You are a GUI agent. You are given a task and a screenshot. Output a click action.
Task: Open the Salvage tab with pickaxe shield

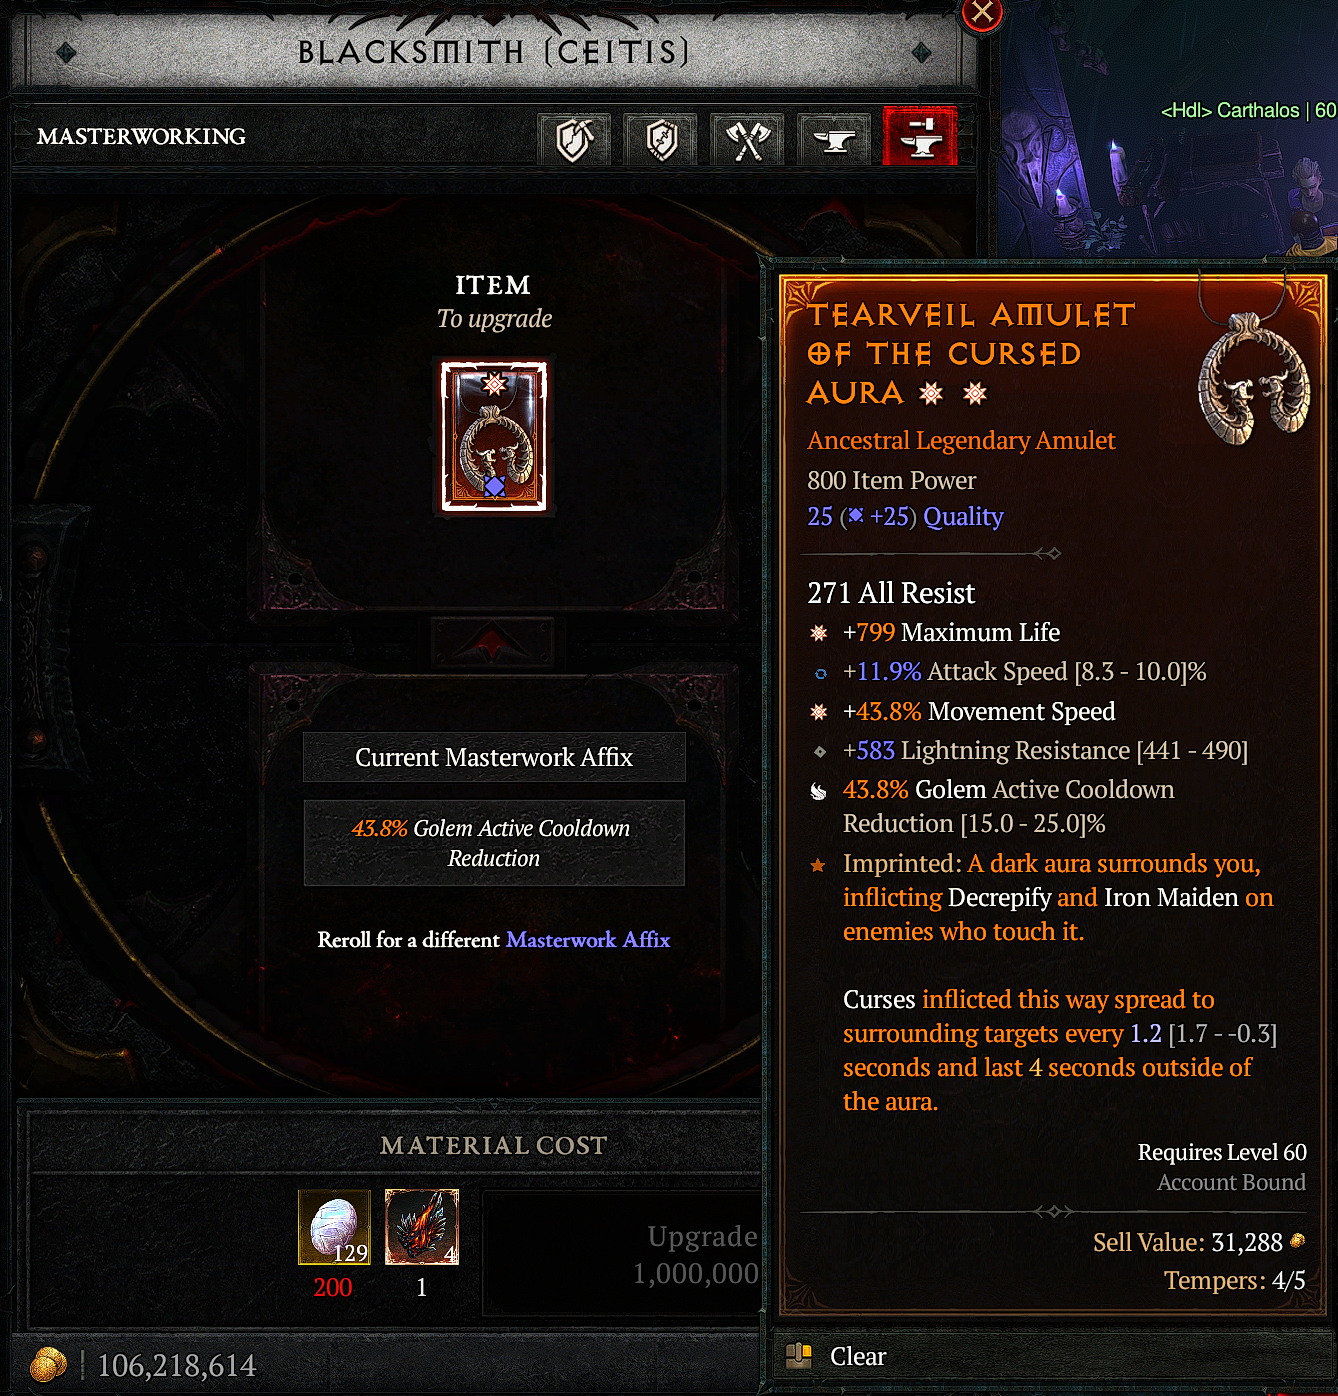coord(574,139)
